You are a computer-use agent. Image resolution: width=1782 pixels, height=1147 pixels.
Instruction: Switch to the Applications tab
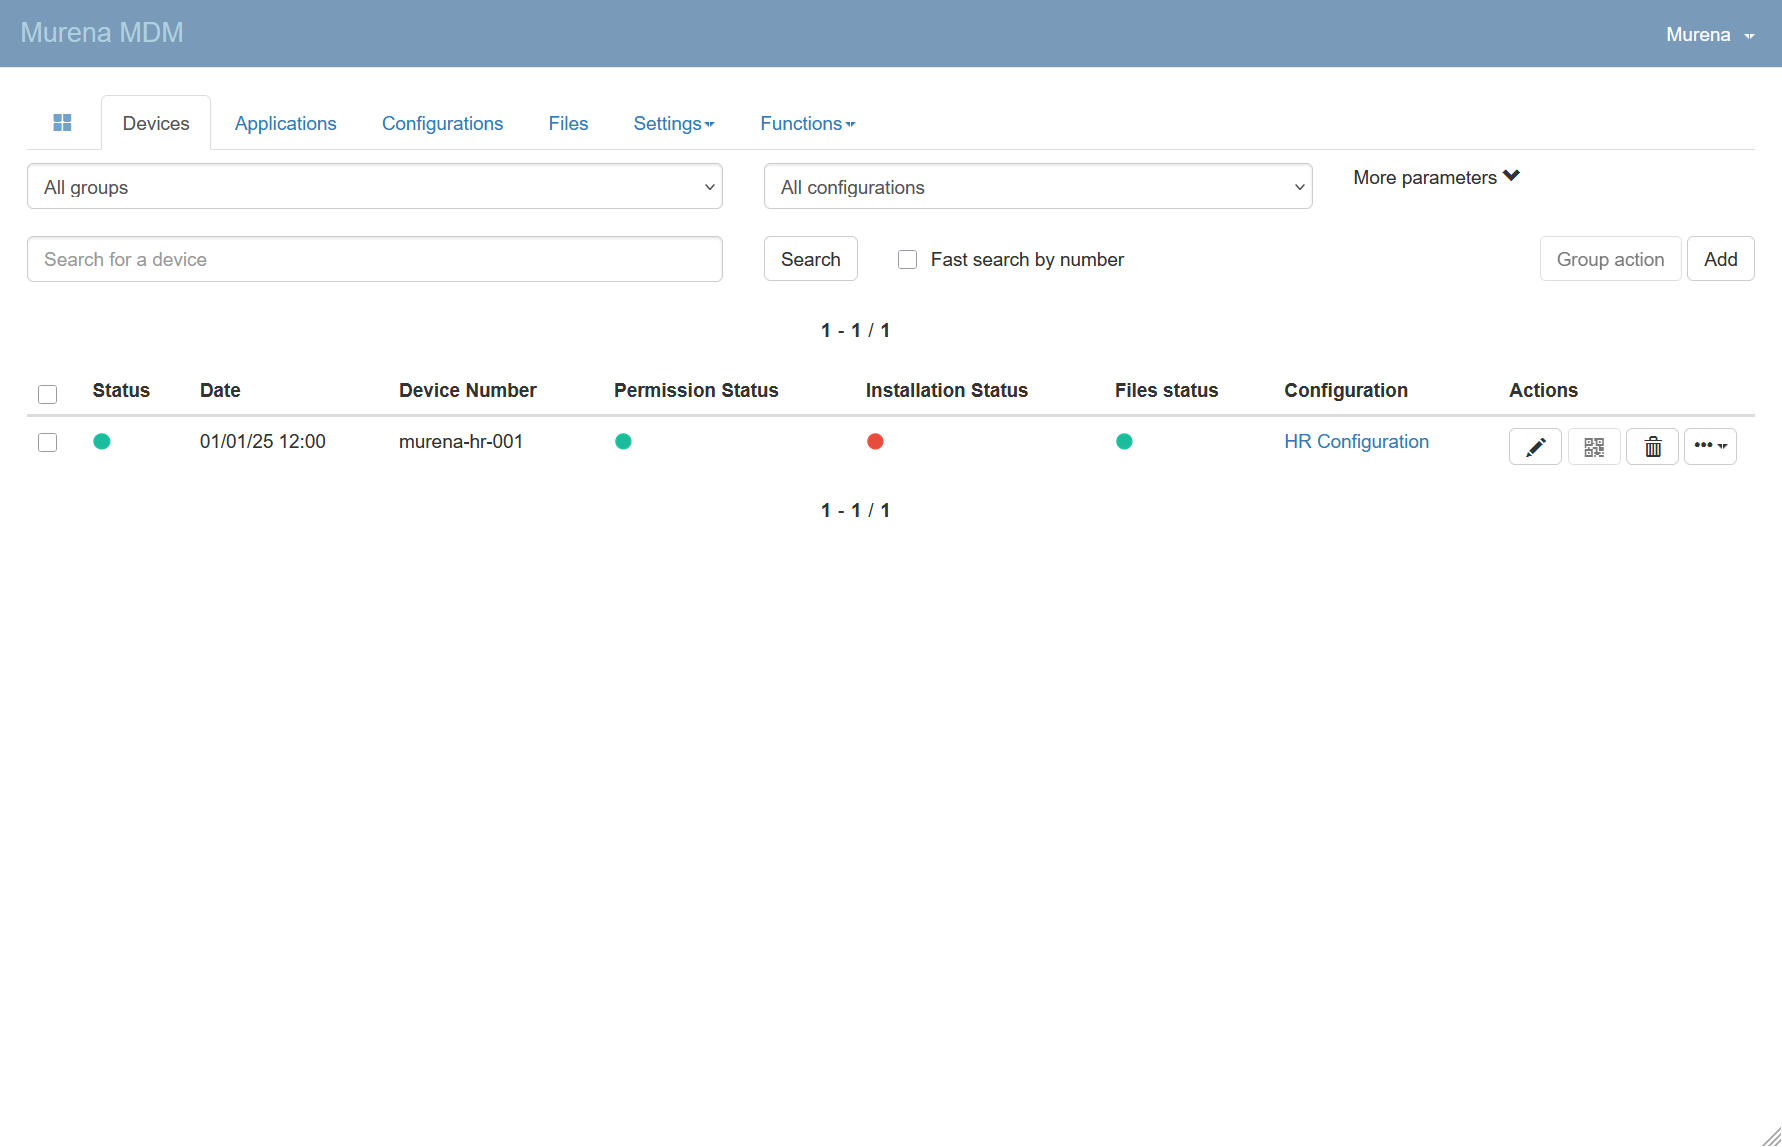pyautogui.click(x=285, y=123)
